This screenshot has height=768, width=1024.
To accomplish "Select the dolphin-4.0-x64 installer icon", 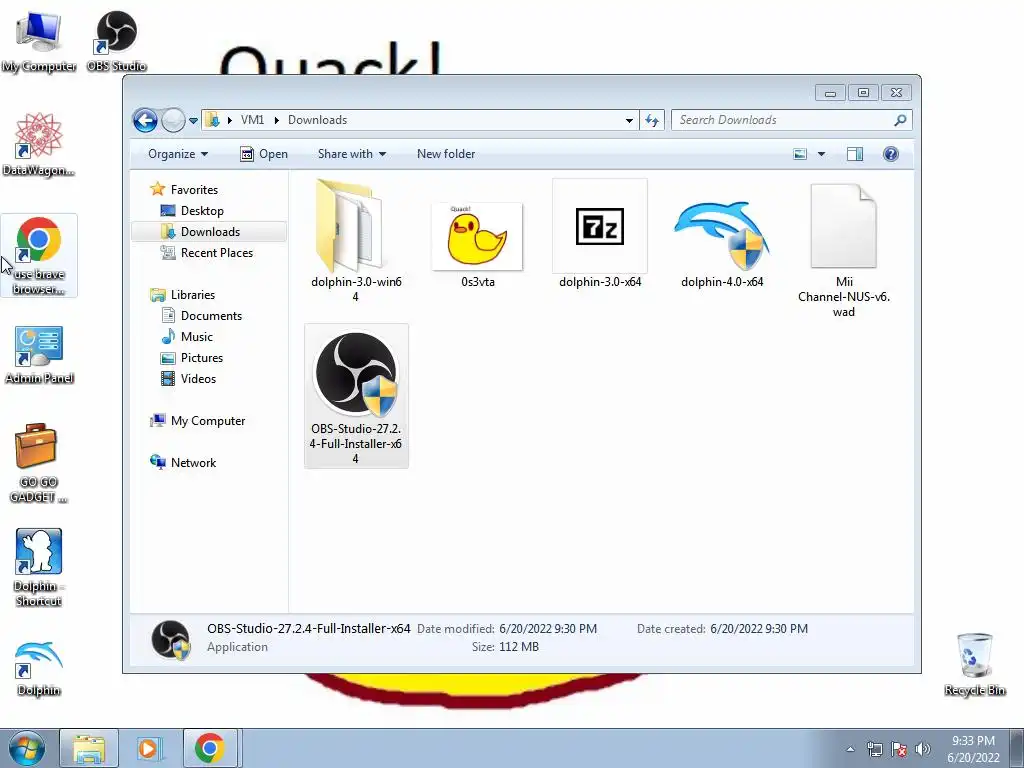I will click(x=722, y=235).
